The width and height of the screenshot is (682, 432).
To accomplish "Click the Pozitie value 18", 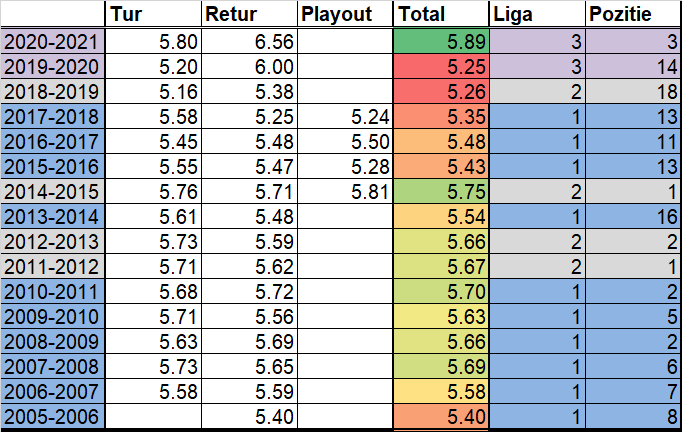I will pos(634,92).
